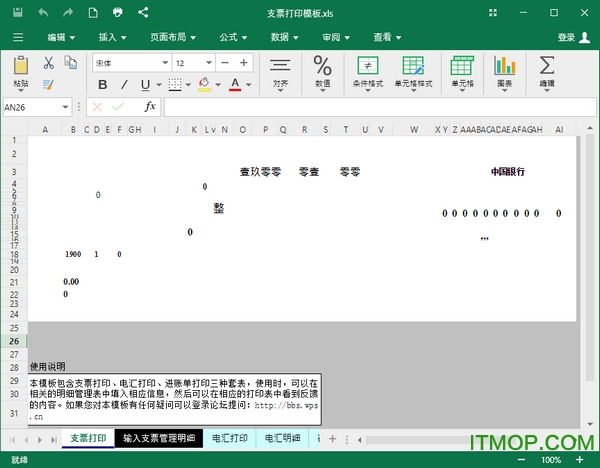Copy the selected cells
Screen dimensions: 600x468
(x=71, y=63)
